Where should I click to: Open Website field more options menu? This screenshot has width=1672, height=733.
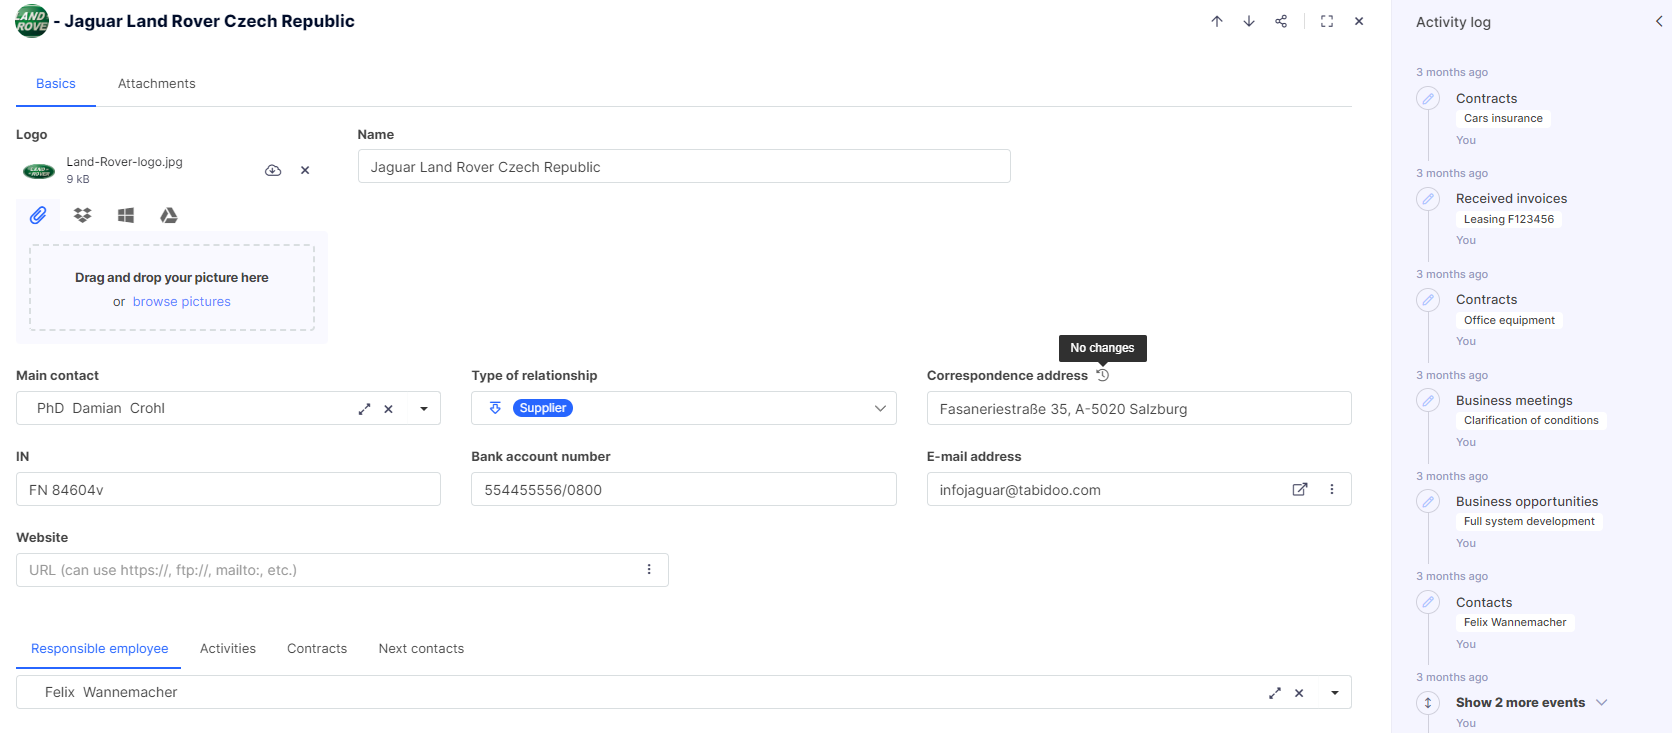pos(649,570)
